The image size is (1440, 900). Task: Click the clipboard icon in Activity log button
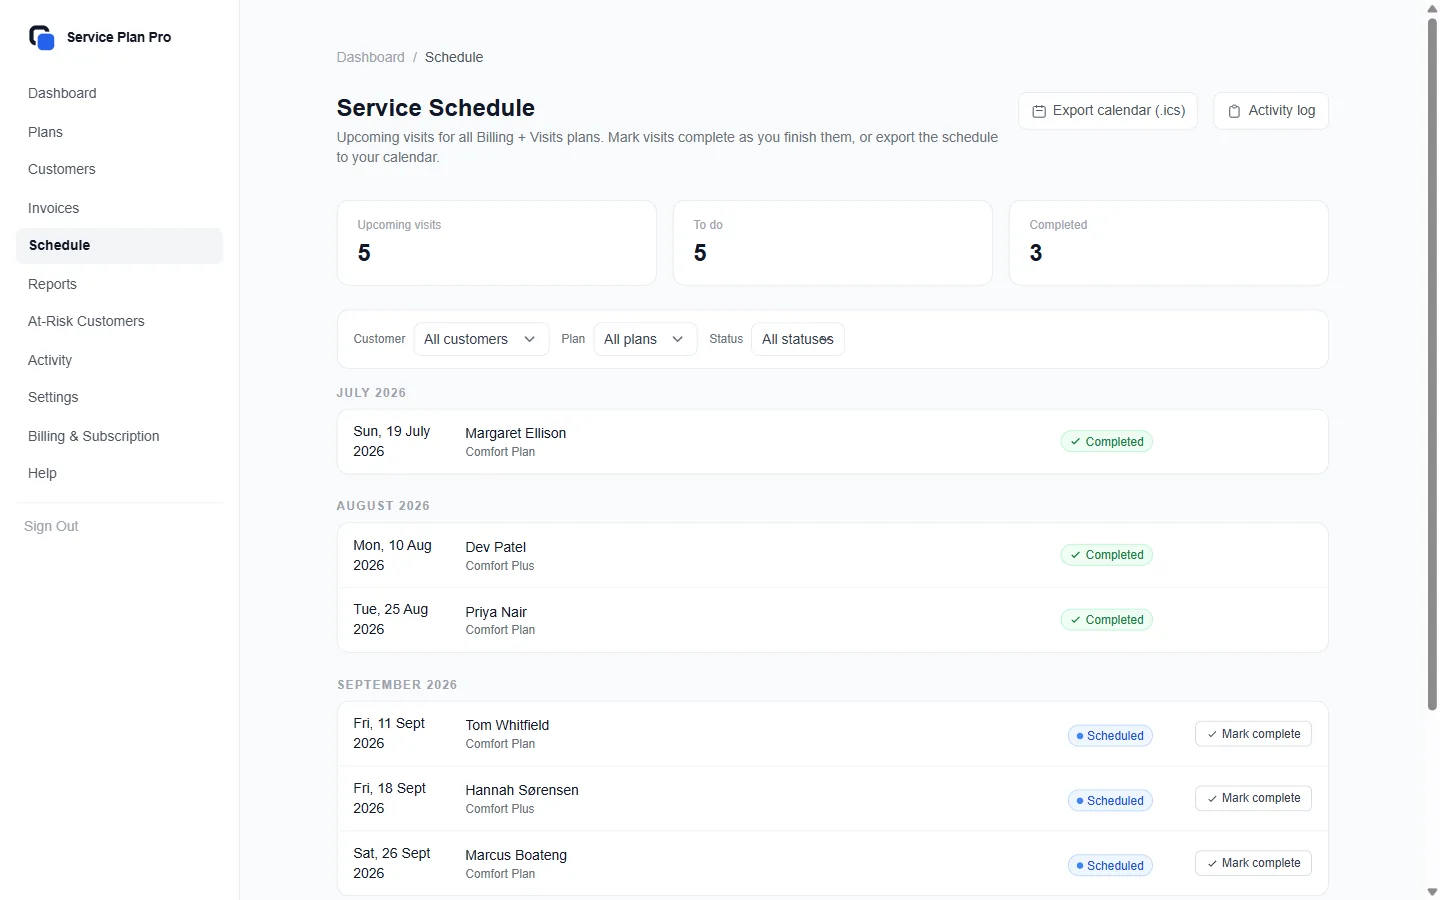pos(1234,111)
